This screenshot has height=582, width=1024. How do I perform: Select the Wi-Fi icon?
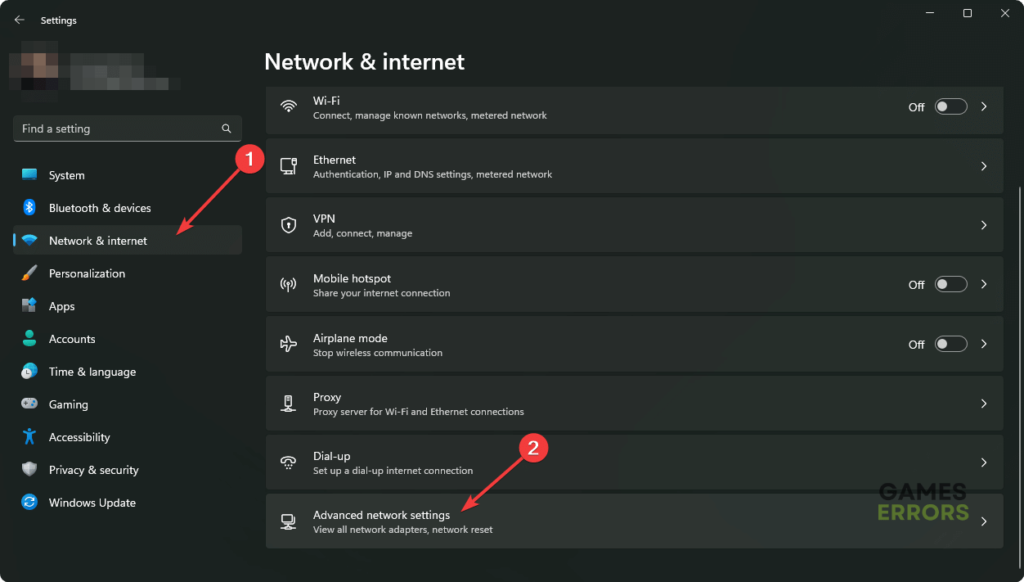(290, 106)
